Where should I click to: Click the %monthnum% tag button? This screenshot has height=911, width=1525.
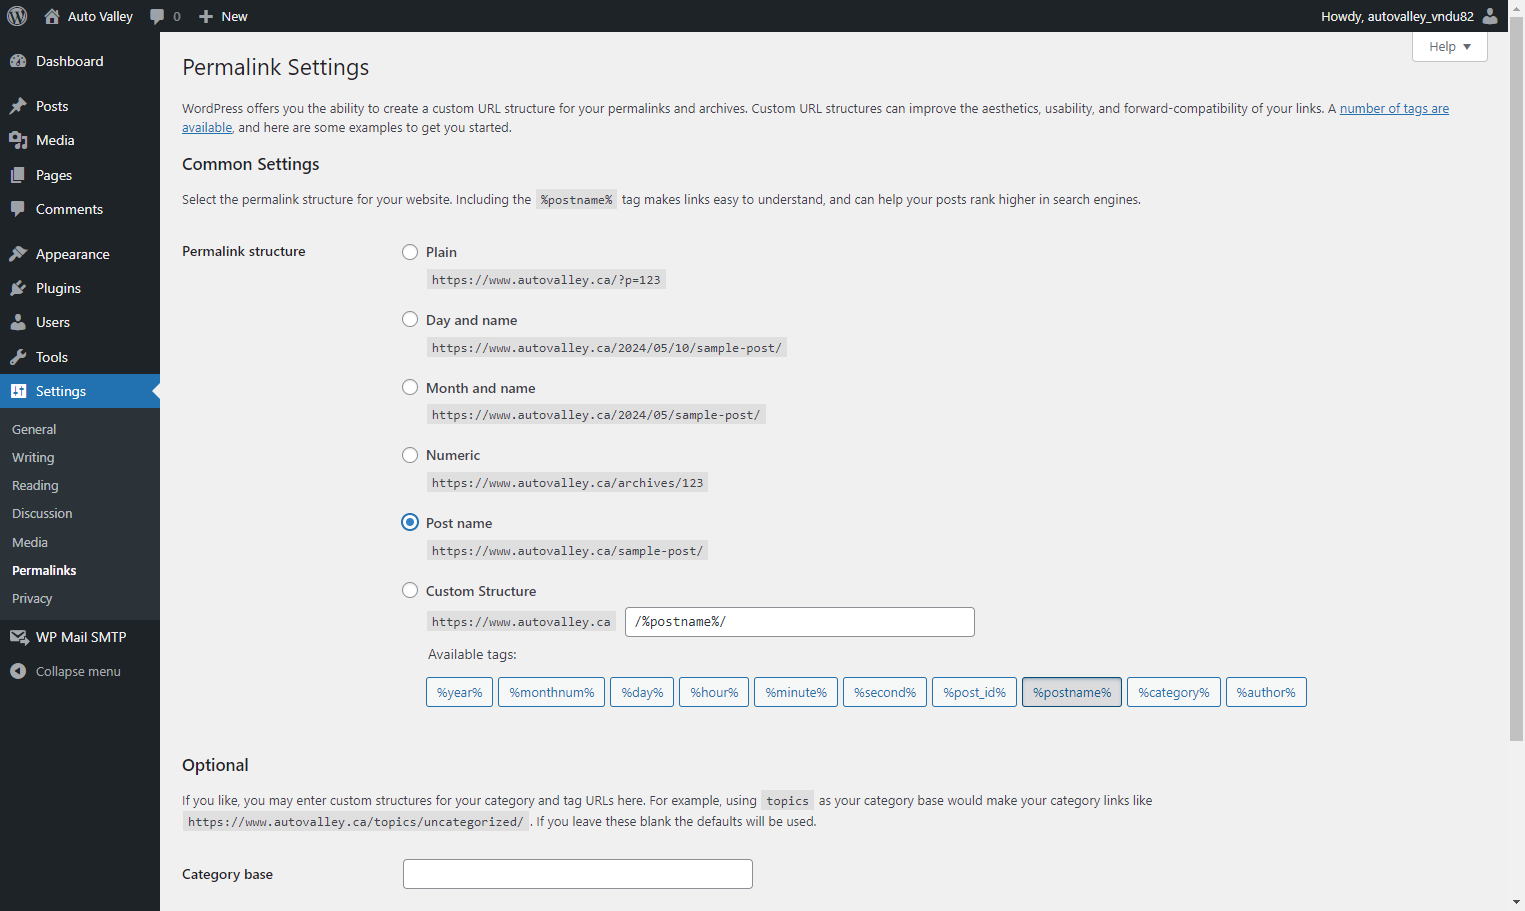[551, 692]
